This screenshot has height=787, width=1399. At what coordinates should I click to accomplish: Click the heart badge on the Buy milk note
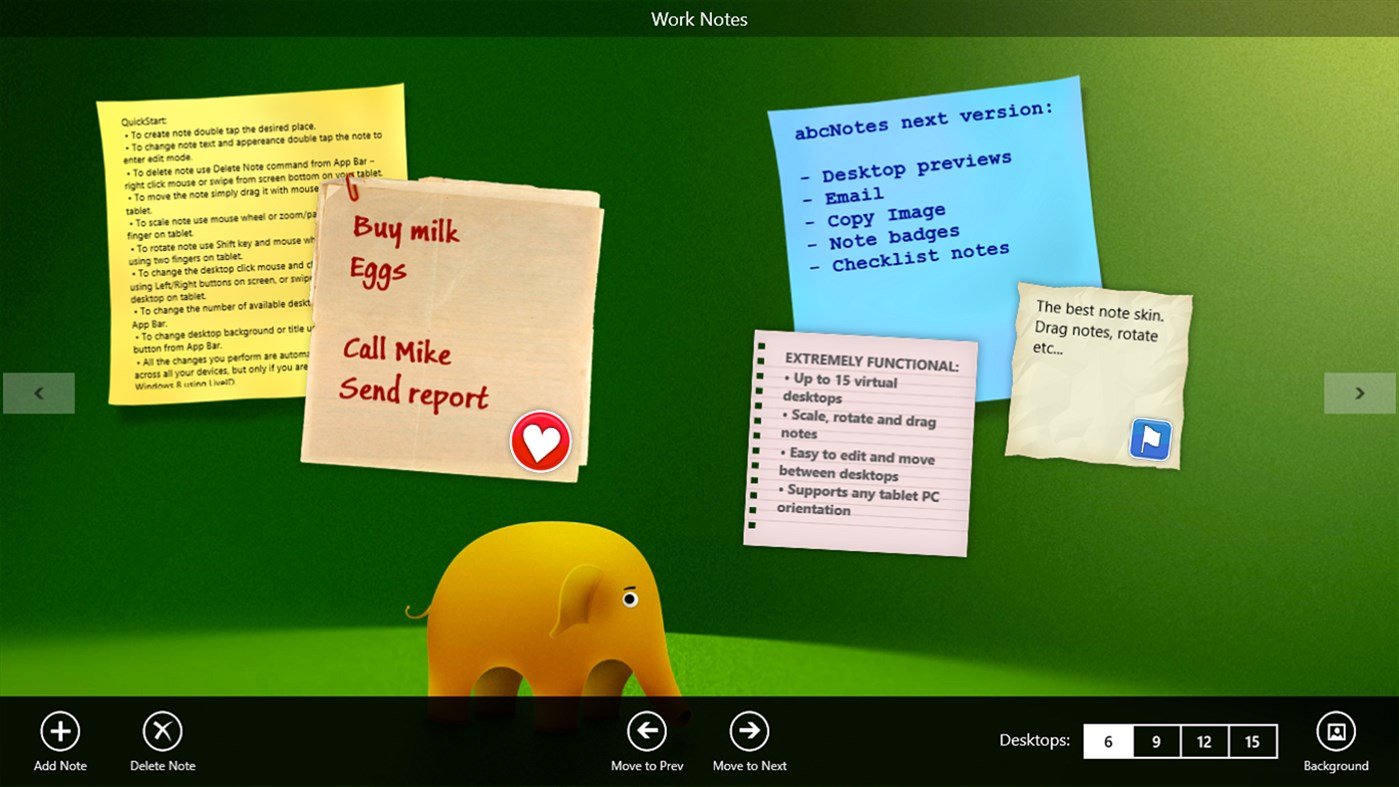(x=540, y=440)
